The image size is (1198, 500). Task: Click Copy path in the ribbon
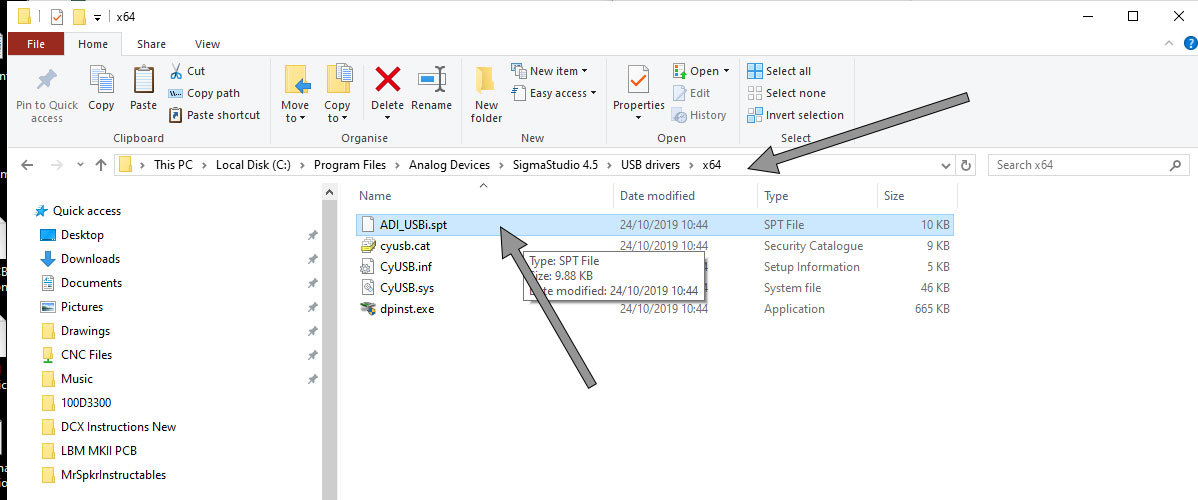[x=203, y=93]
